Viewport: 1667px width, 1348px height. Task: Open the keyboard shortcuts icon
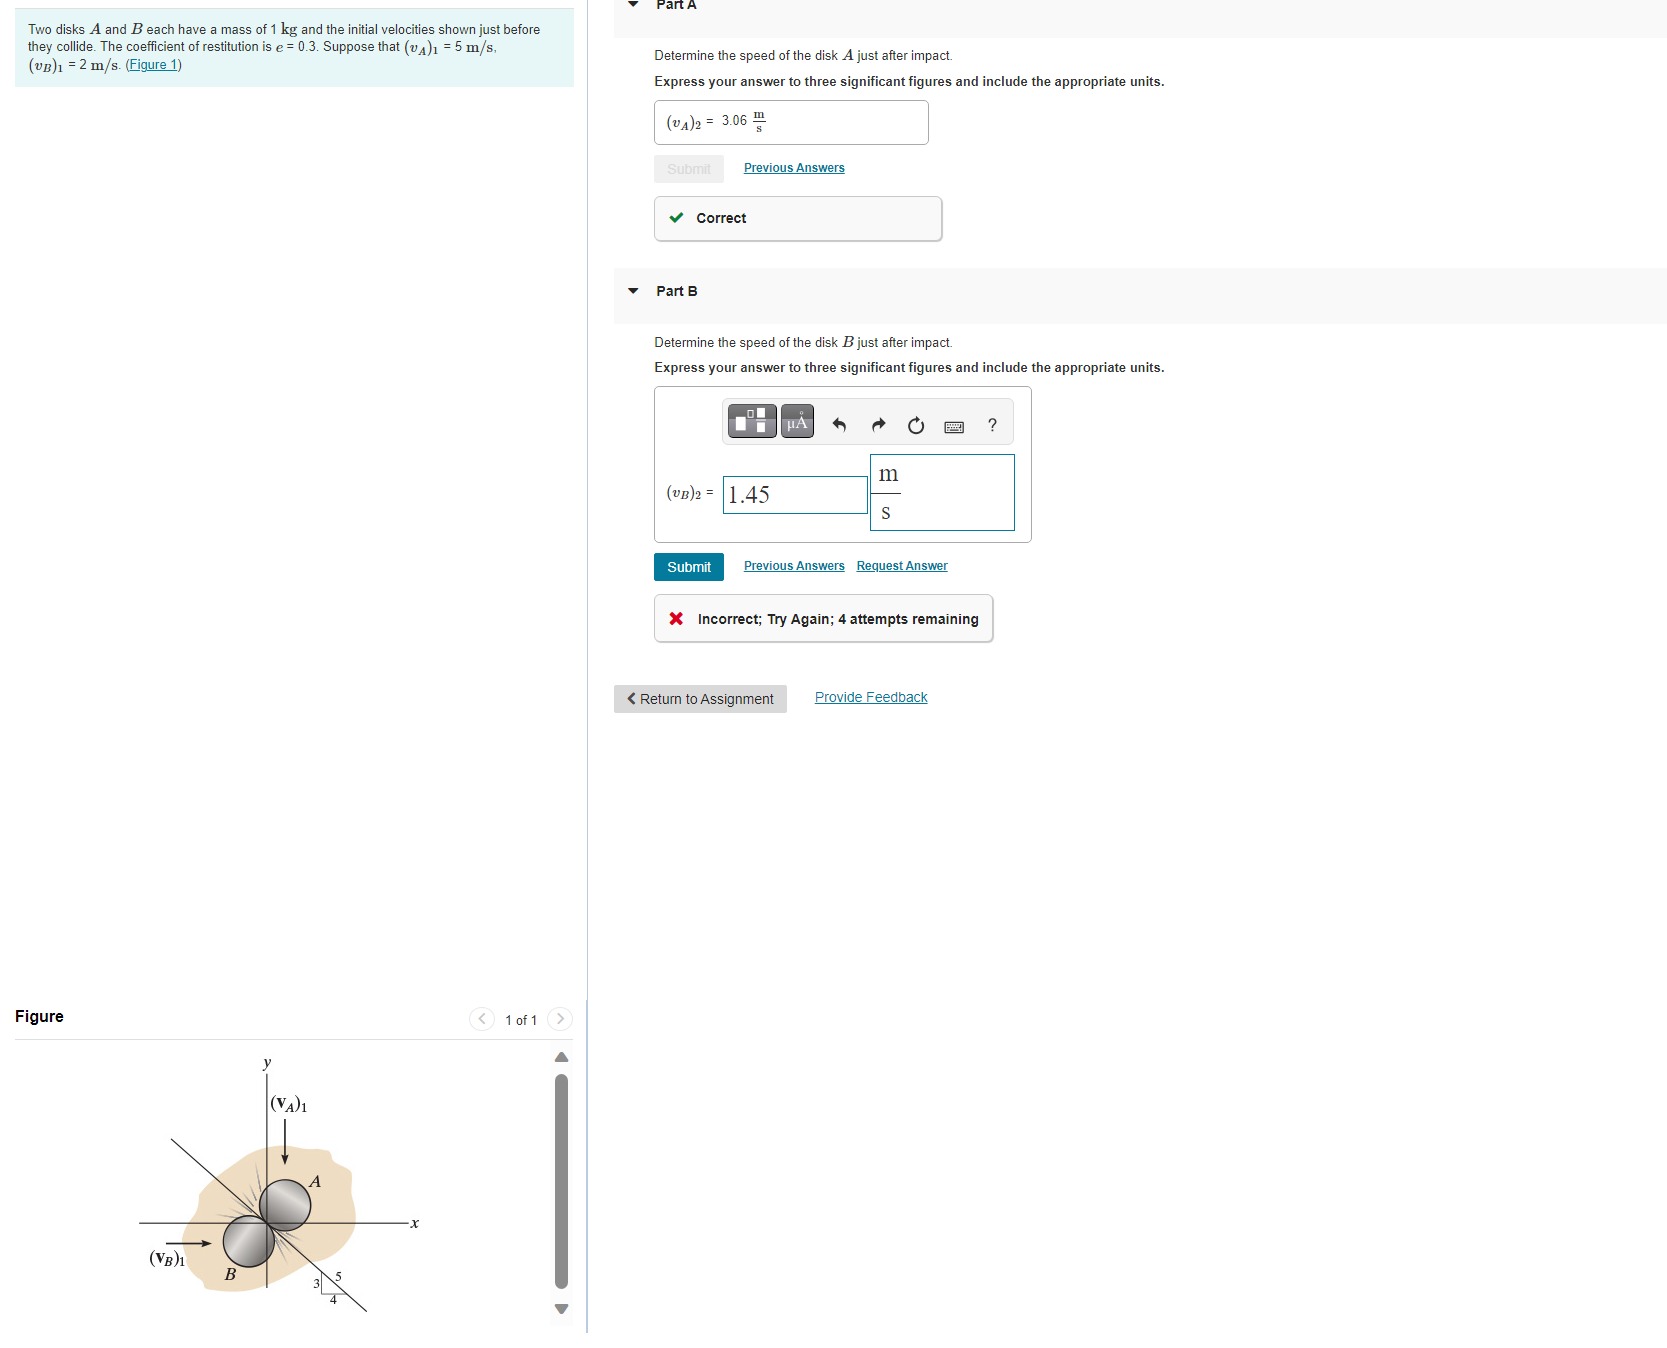click(953, 425)
